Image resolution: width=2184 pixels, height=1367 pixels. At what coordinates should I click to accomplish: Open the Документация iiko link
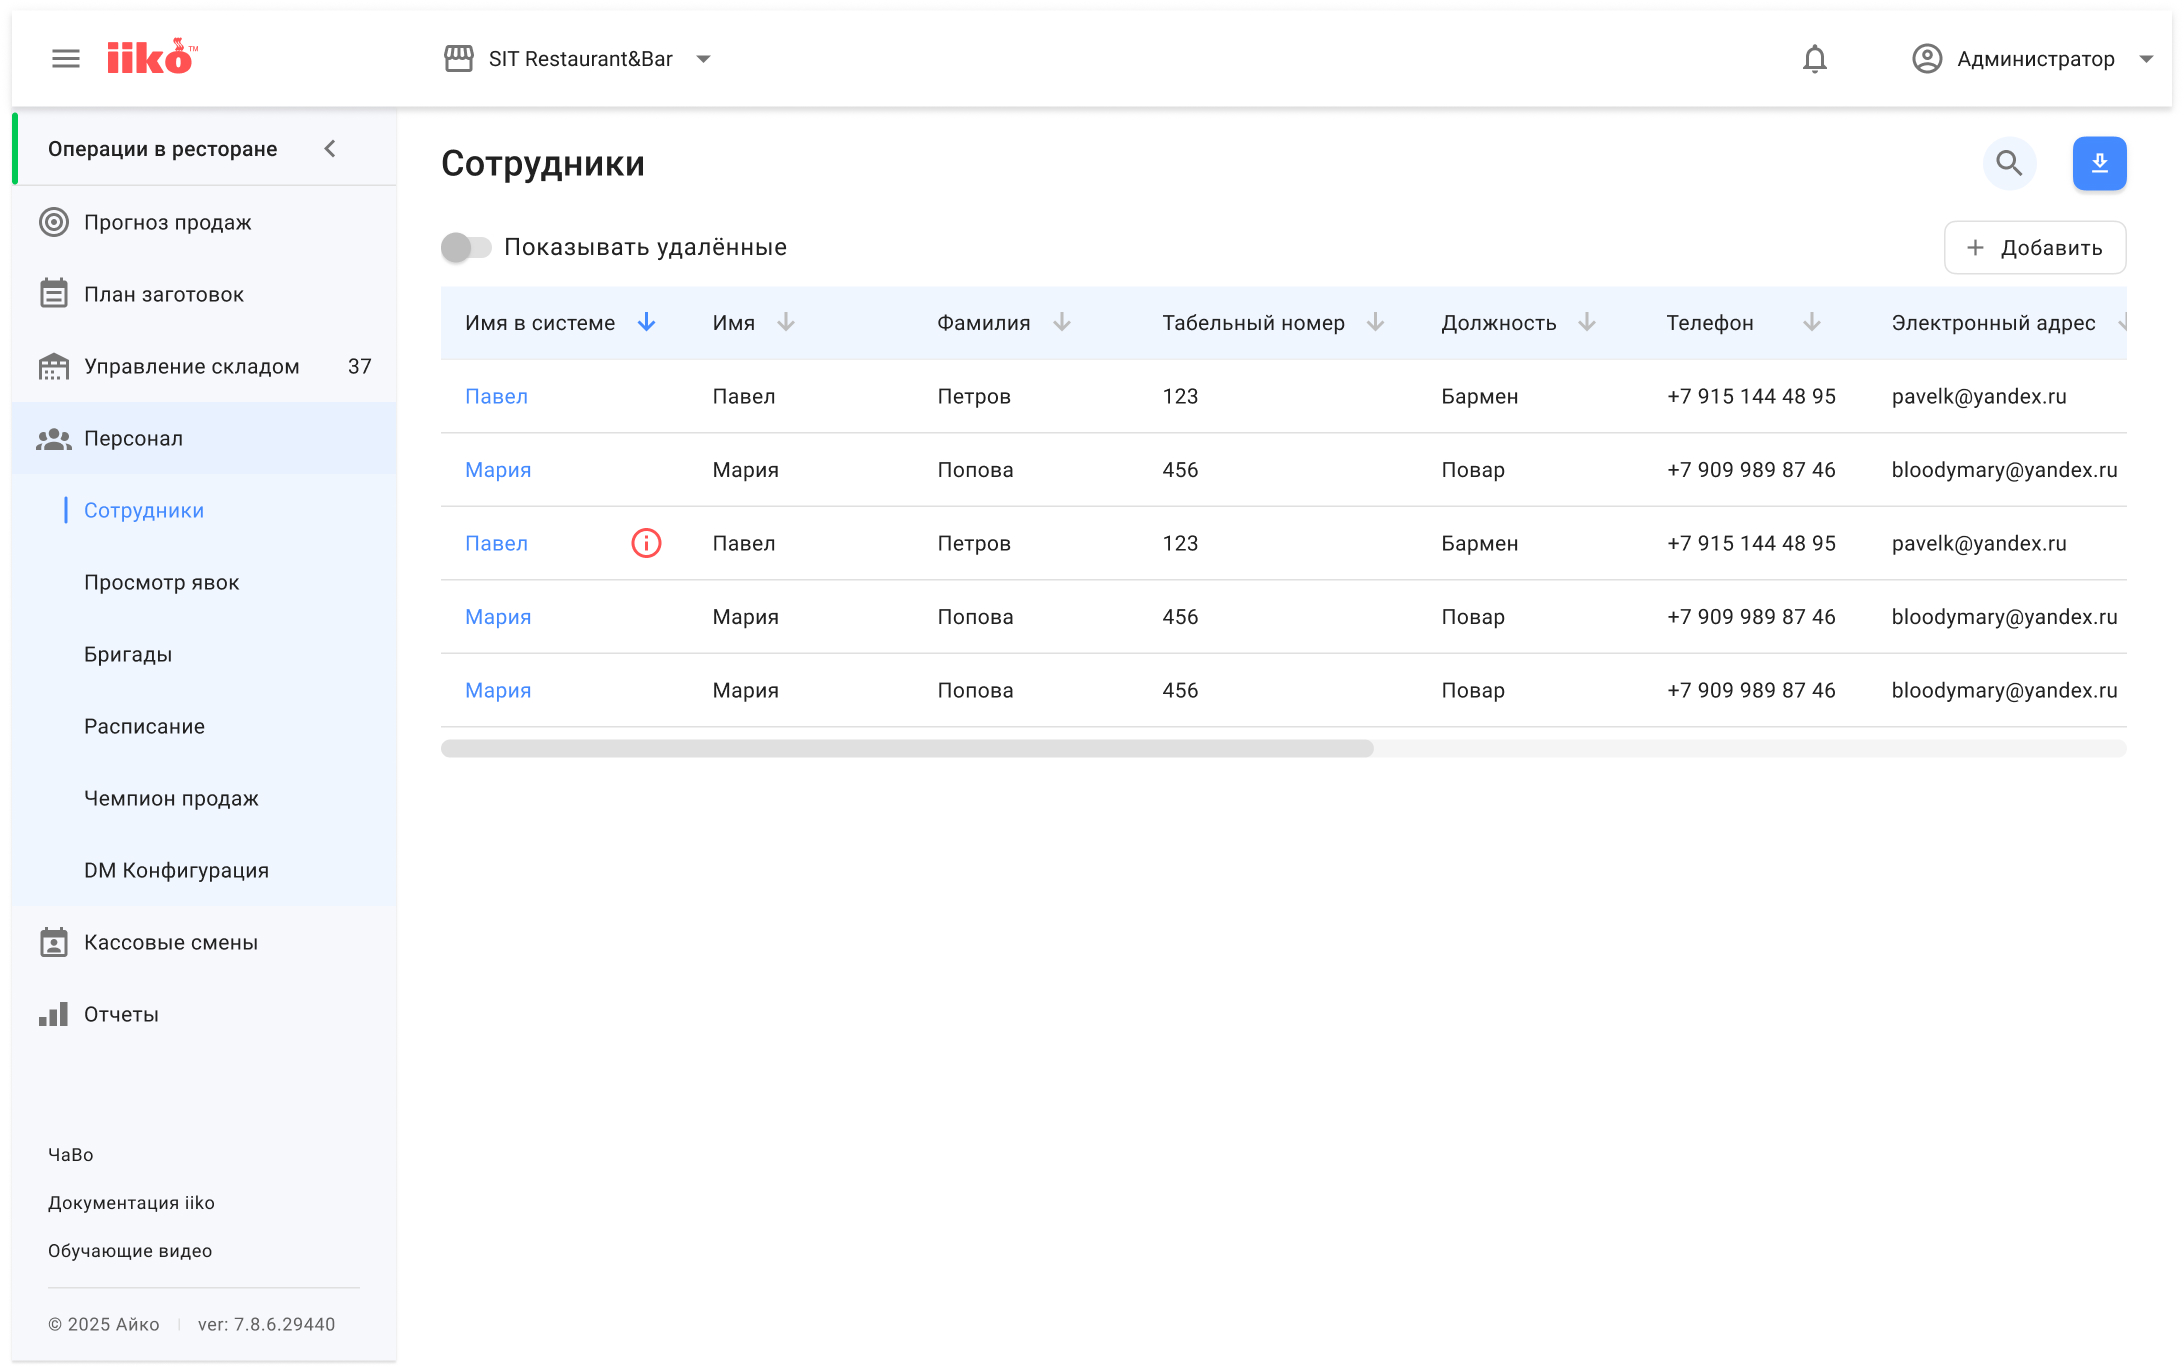click(x=131, y=1202)
